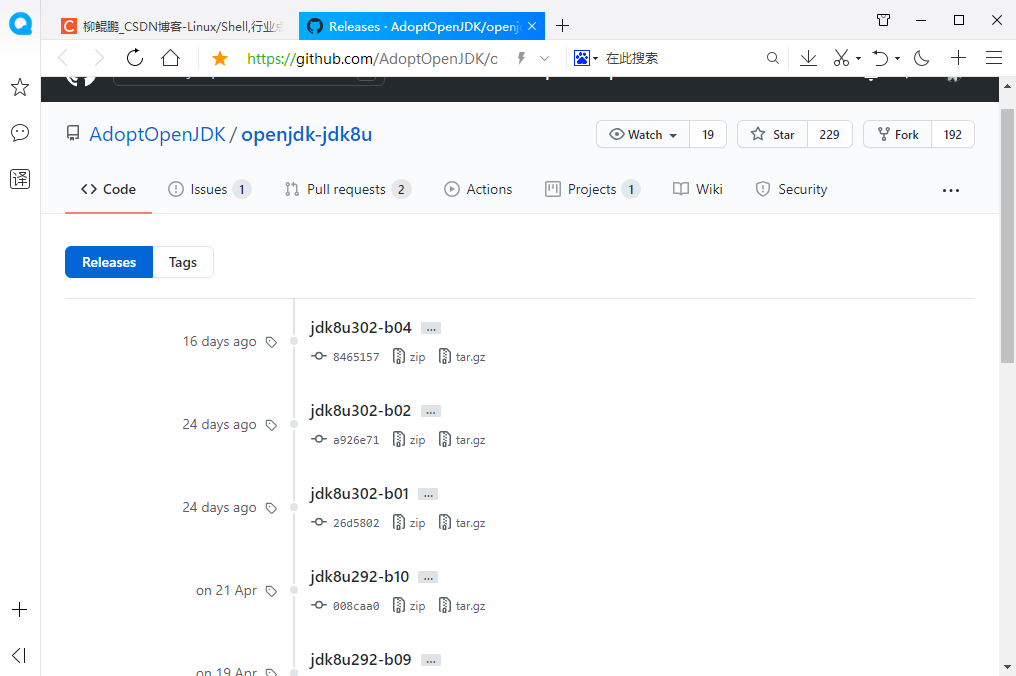Download zip for jdk8u292-b10
Screen dimensions: 1016x676
point(410,605)
